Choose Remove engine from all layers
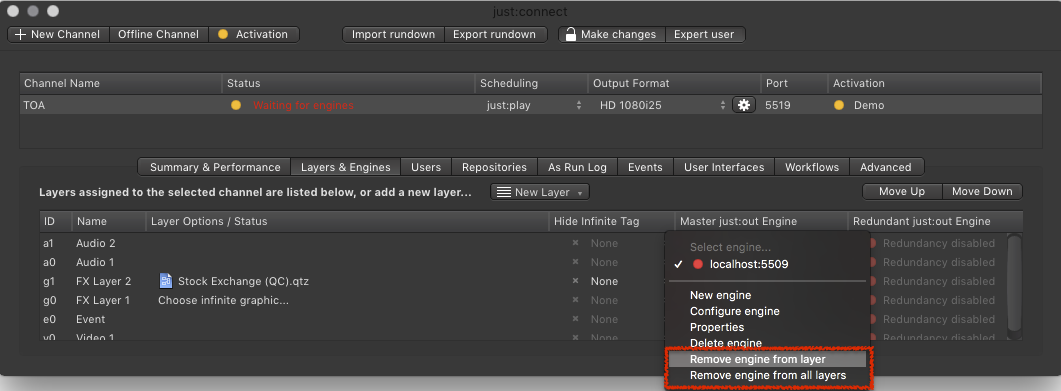 click(767, 375)
